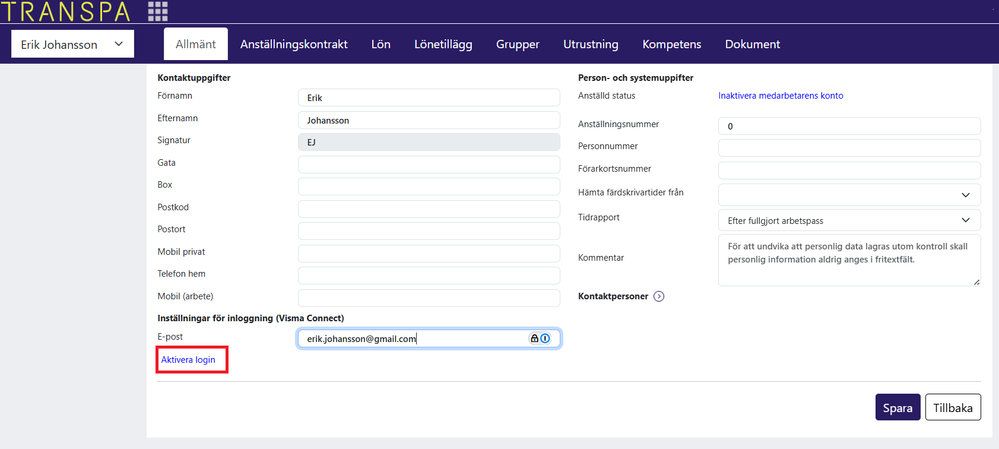The image size is (999, 449).
Task: Open the Anställningskontrakt tab
Action: [x=294, y=45]
